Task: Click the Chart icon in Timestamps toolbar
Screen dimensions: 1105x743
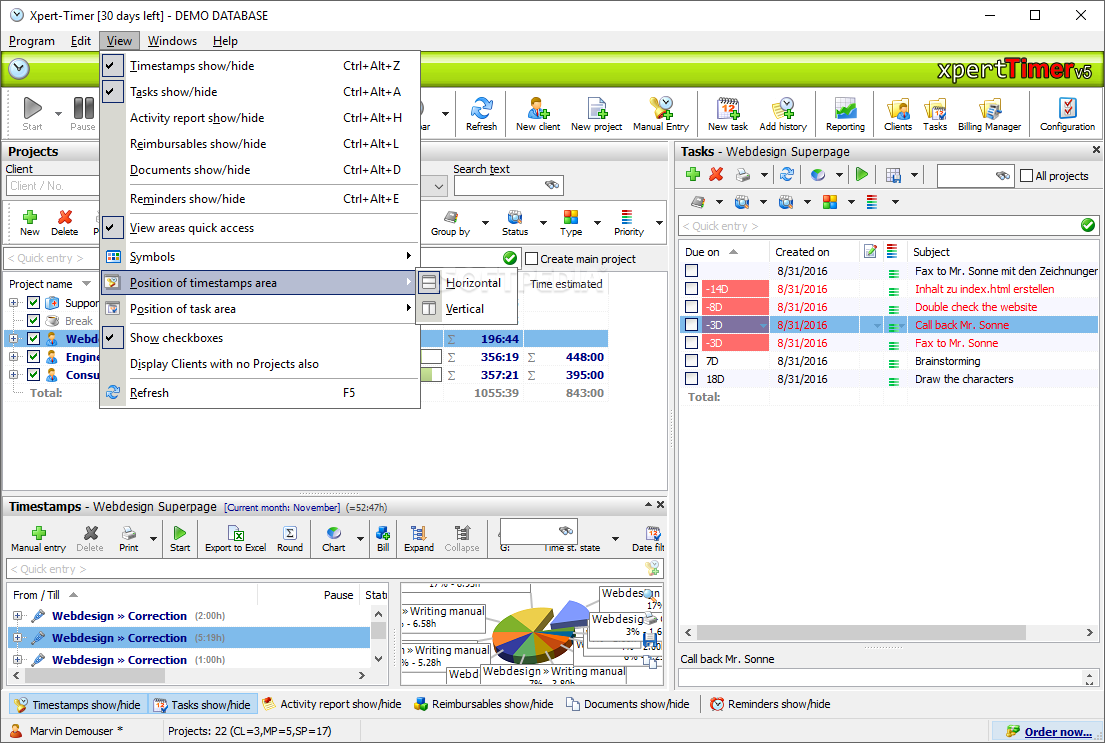Action: point(333,539)
